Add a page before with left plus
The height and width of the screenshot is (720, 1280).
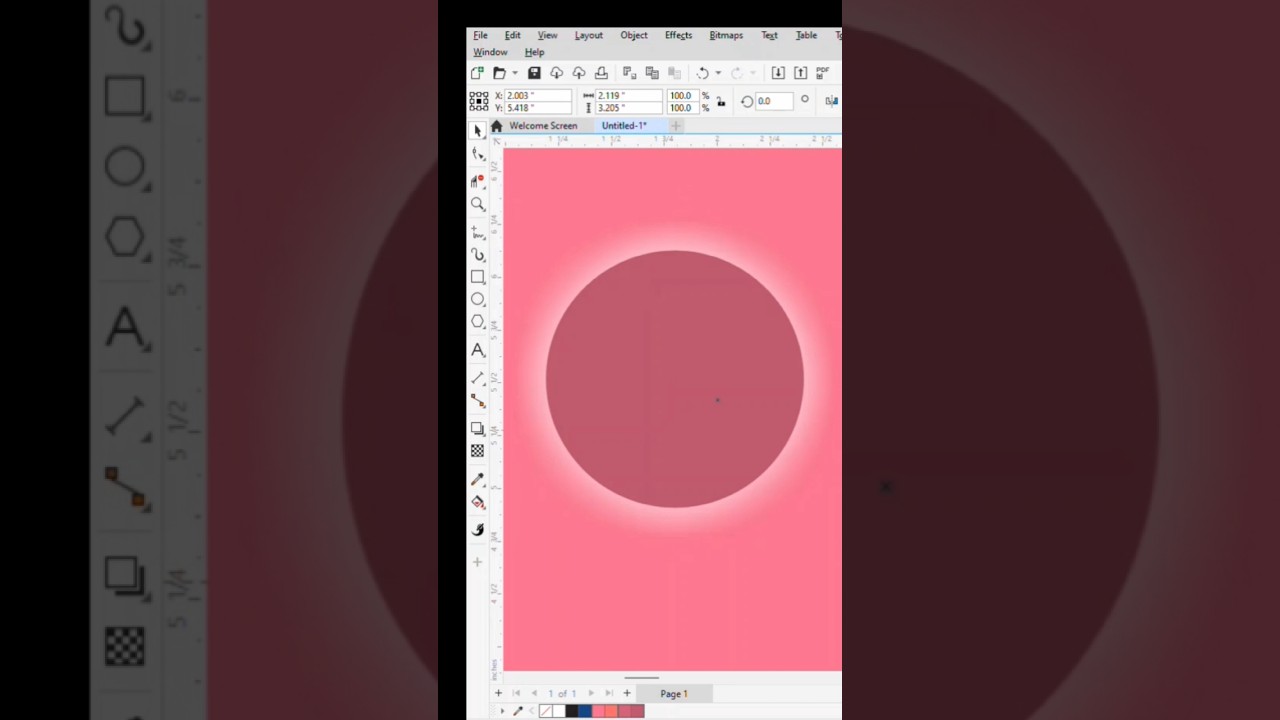click(498, 693)
